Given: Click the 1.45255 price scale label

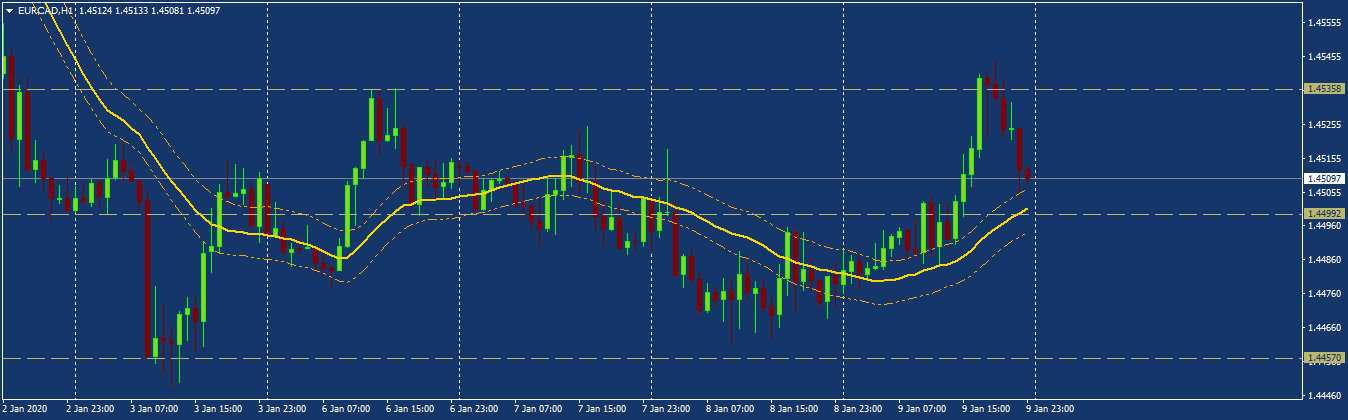Looking at the screenshot, I should point(1324,125).
